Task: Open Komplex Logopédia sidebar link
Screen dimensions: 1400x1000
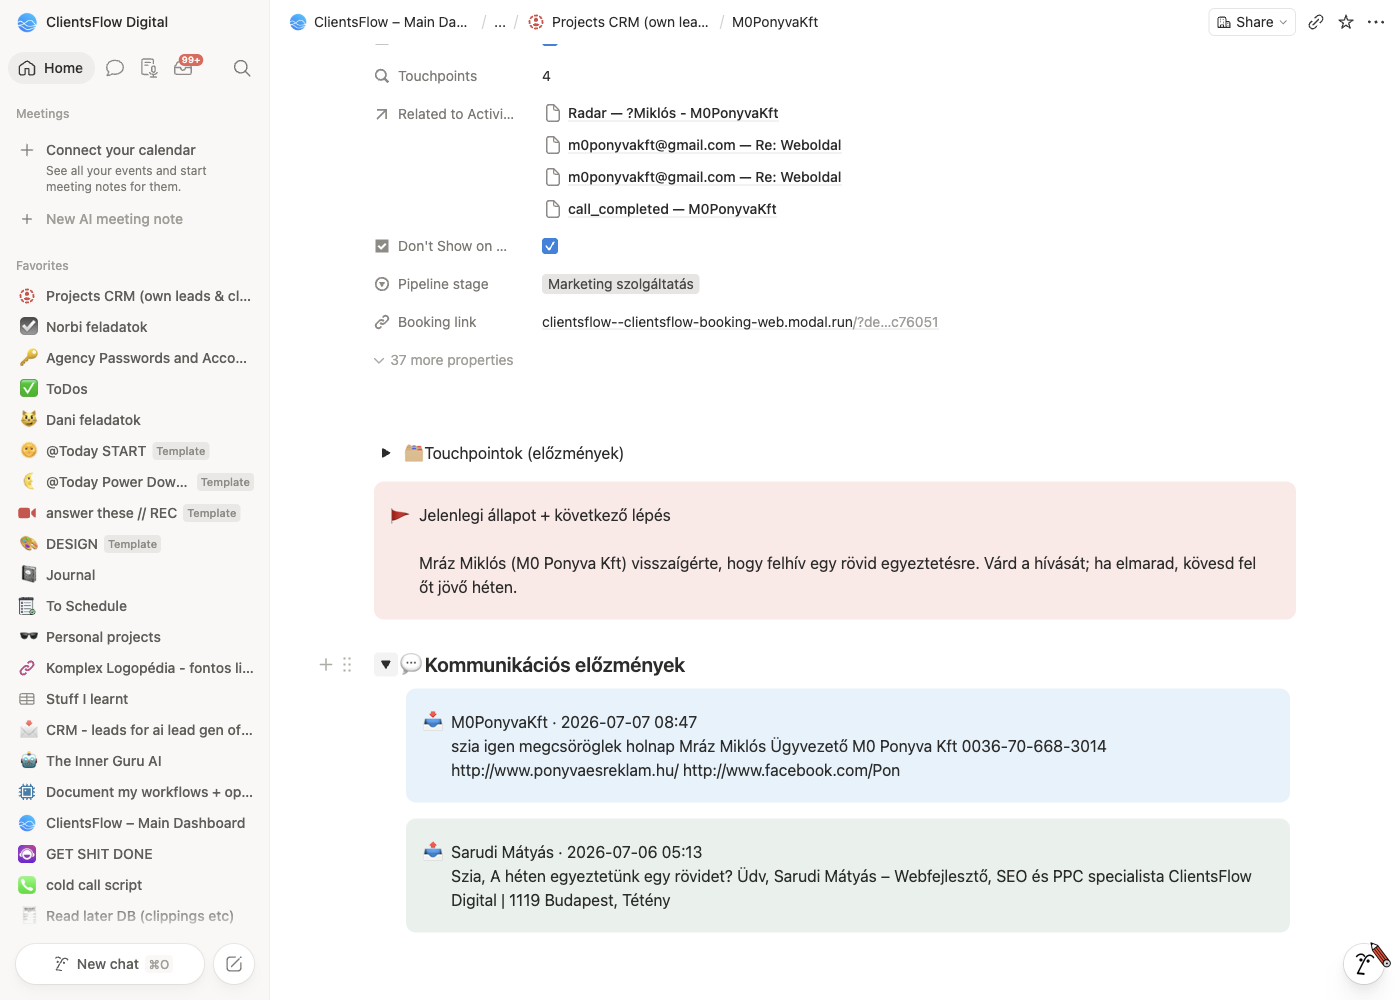Action: 135,668
